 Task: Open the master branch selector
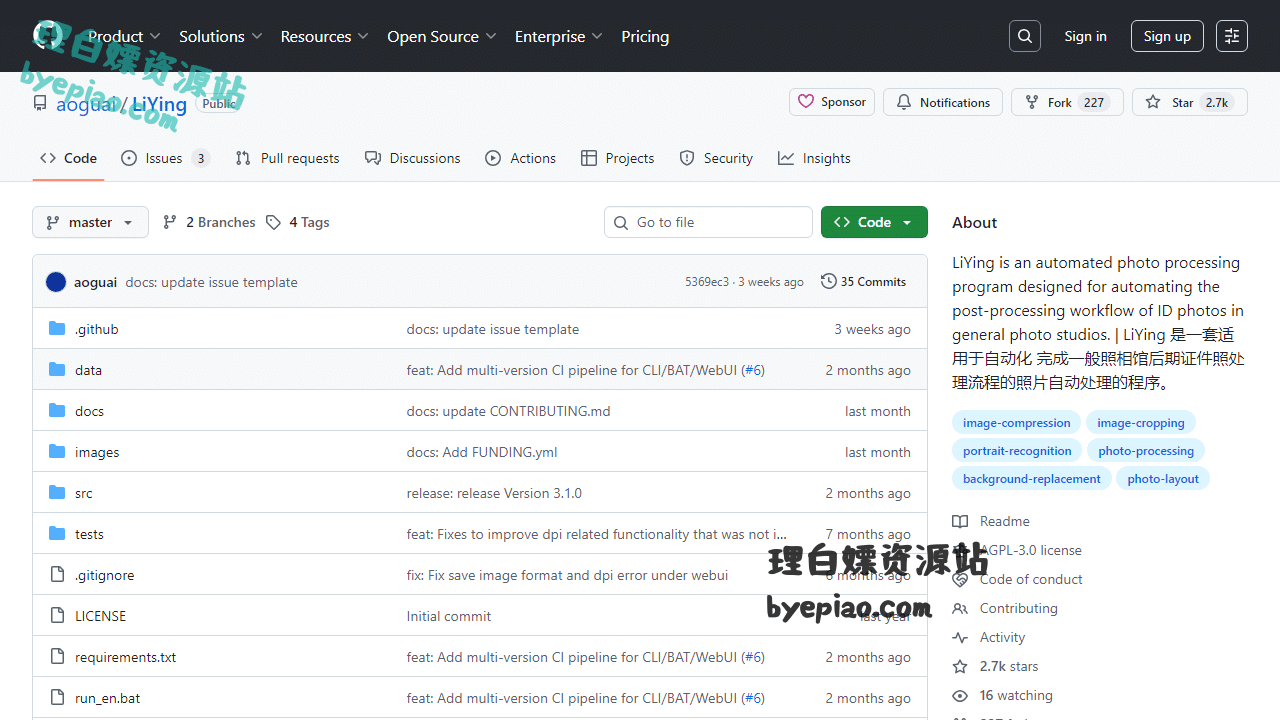[90, 222]
